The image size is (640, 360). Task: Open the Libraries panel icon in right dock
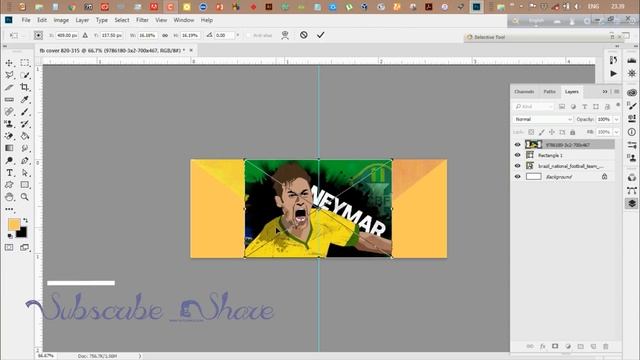pyautogui.click(x=632, y=93)
